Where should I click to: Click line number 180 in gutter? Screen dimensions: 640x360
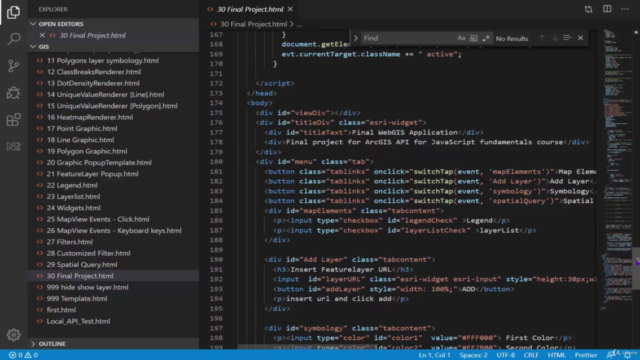point(216,162)
